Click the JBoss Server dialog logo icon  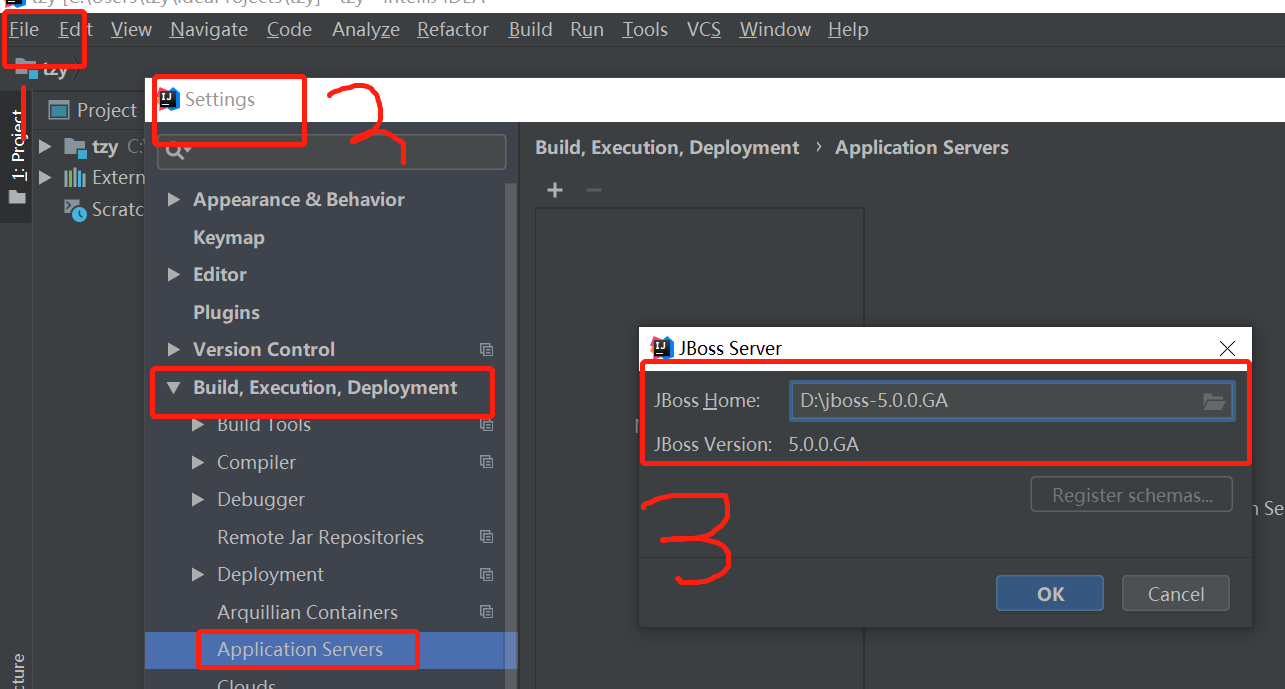[x=661, y=347]
